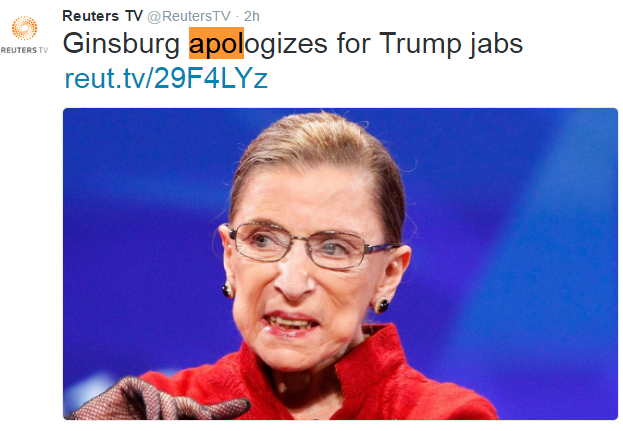Click the word 'Ginsburg' in the headline
Image resolution: width=623 pixels, height=431 pixels.
[x=121, y=44]
